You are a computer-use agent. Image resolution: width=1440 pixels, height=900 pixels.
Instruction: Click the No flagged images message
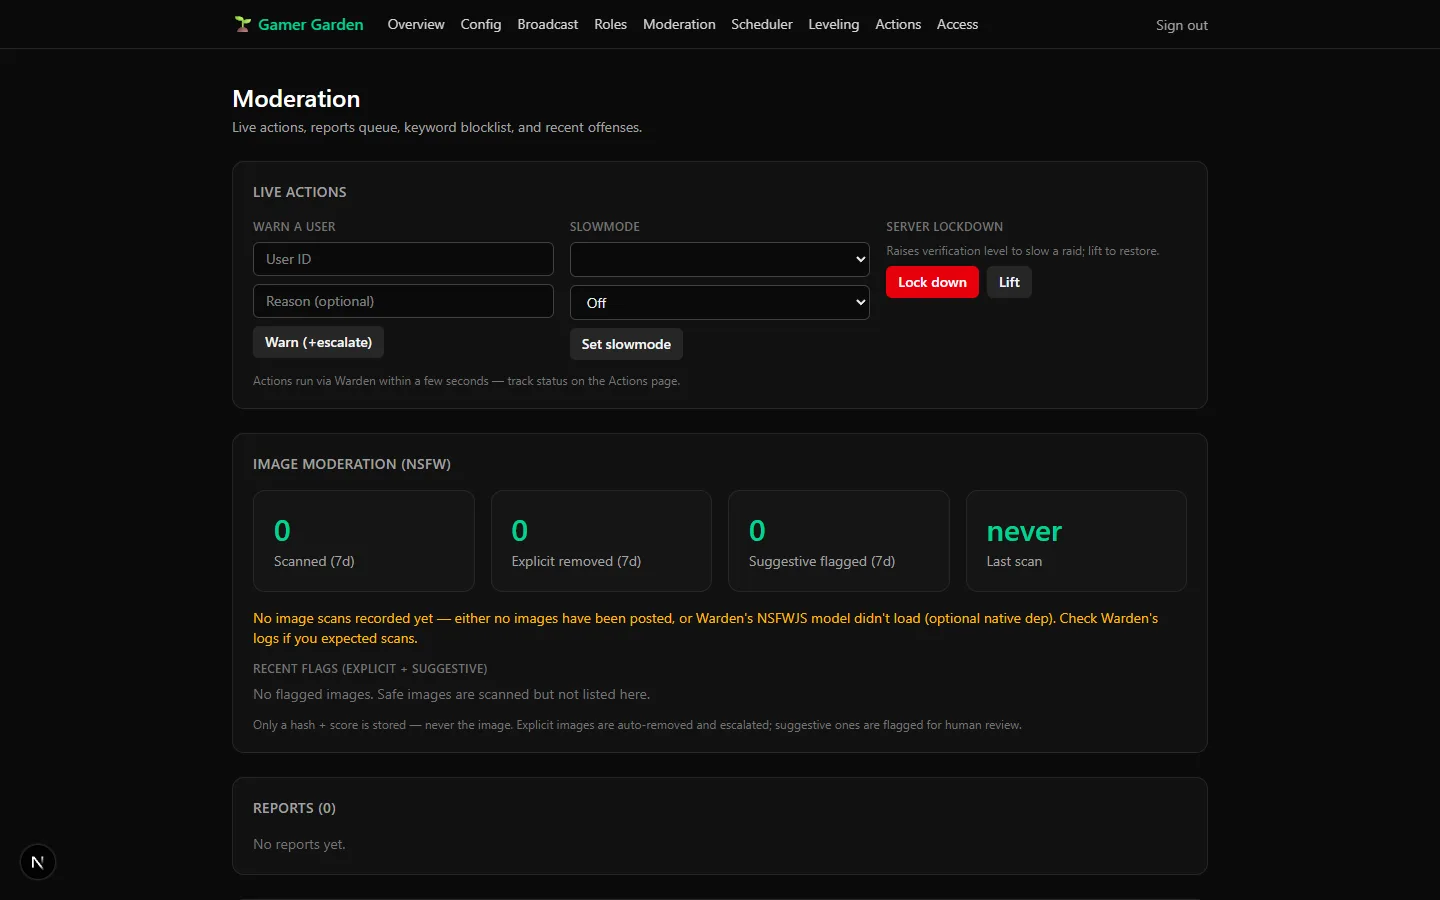(x=451, y=694)
